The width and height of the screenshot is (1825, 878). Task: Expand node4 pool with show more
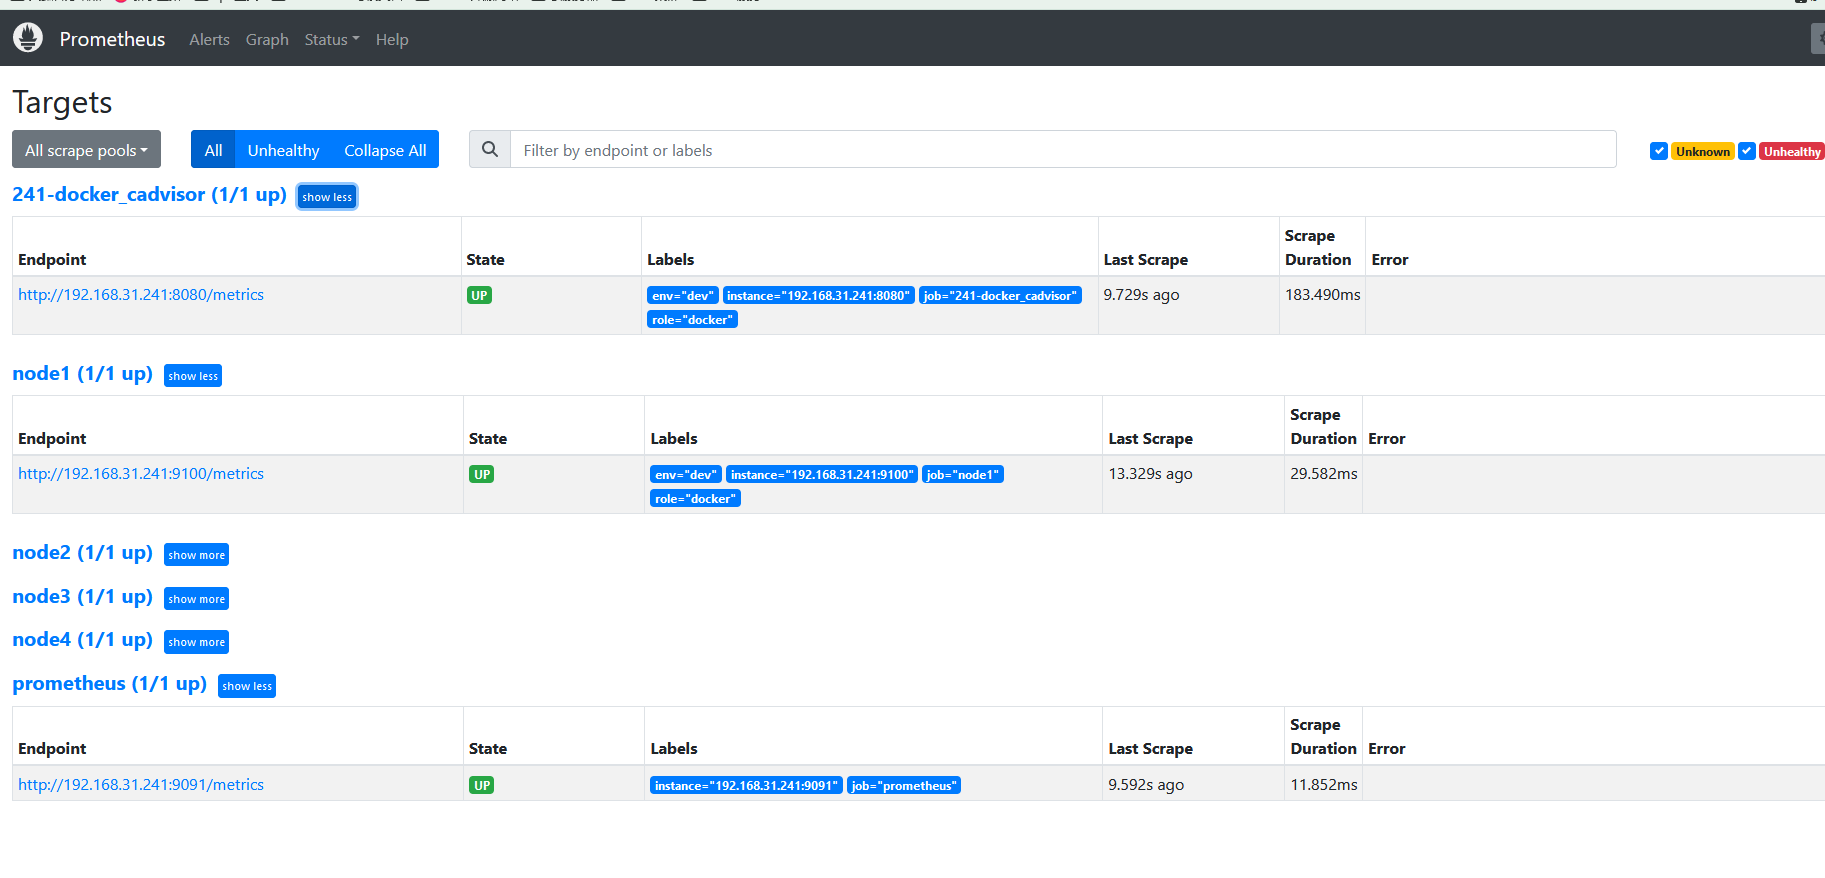pyautogui.click(x=197, y=642)
